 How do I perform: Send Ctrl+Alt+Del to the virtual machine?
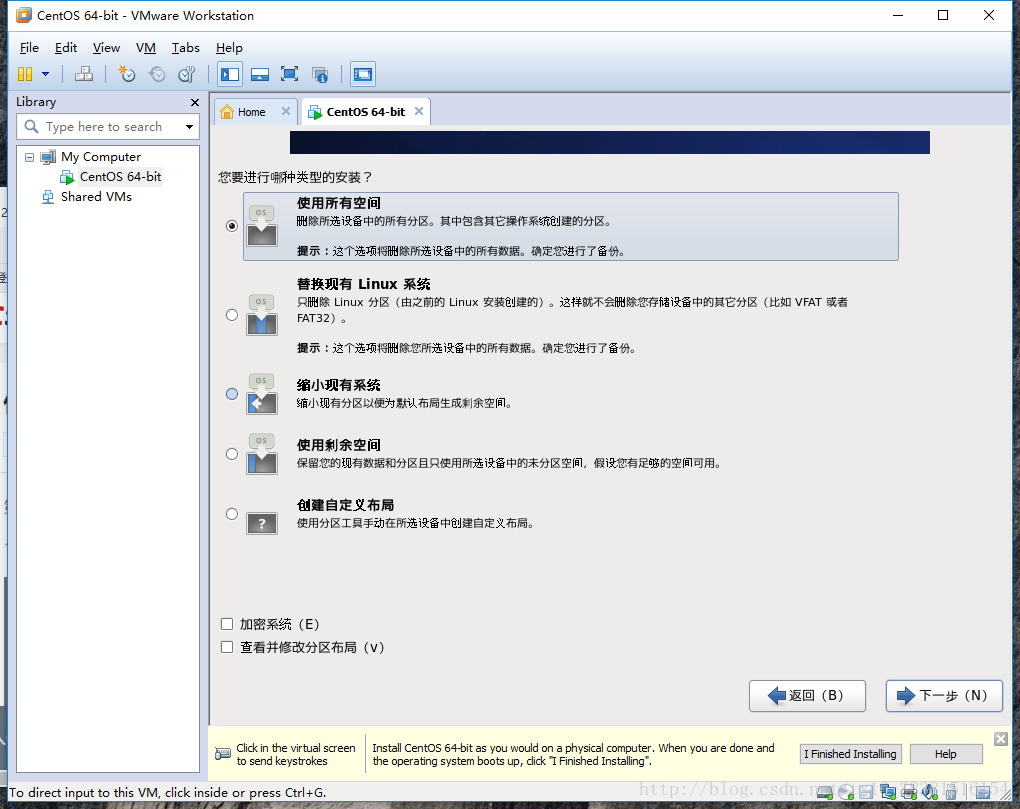pyautogui.click(x=83, y=74)
